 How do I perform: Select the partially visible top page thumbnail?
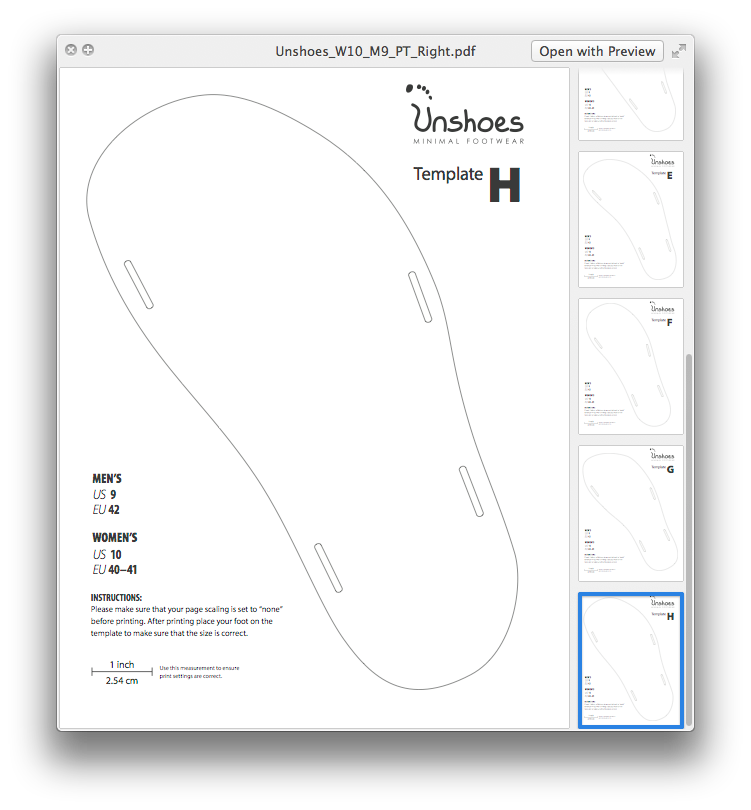coord(631,104)
